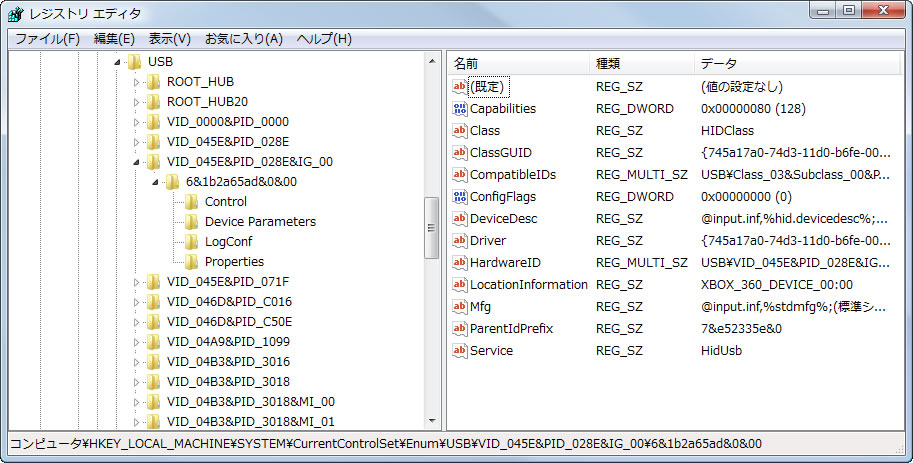Viewport: 913px width, 463px height.
Task: Select the VID_04B3&PID_3018 tree item
Action: click(228, 382)
